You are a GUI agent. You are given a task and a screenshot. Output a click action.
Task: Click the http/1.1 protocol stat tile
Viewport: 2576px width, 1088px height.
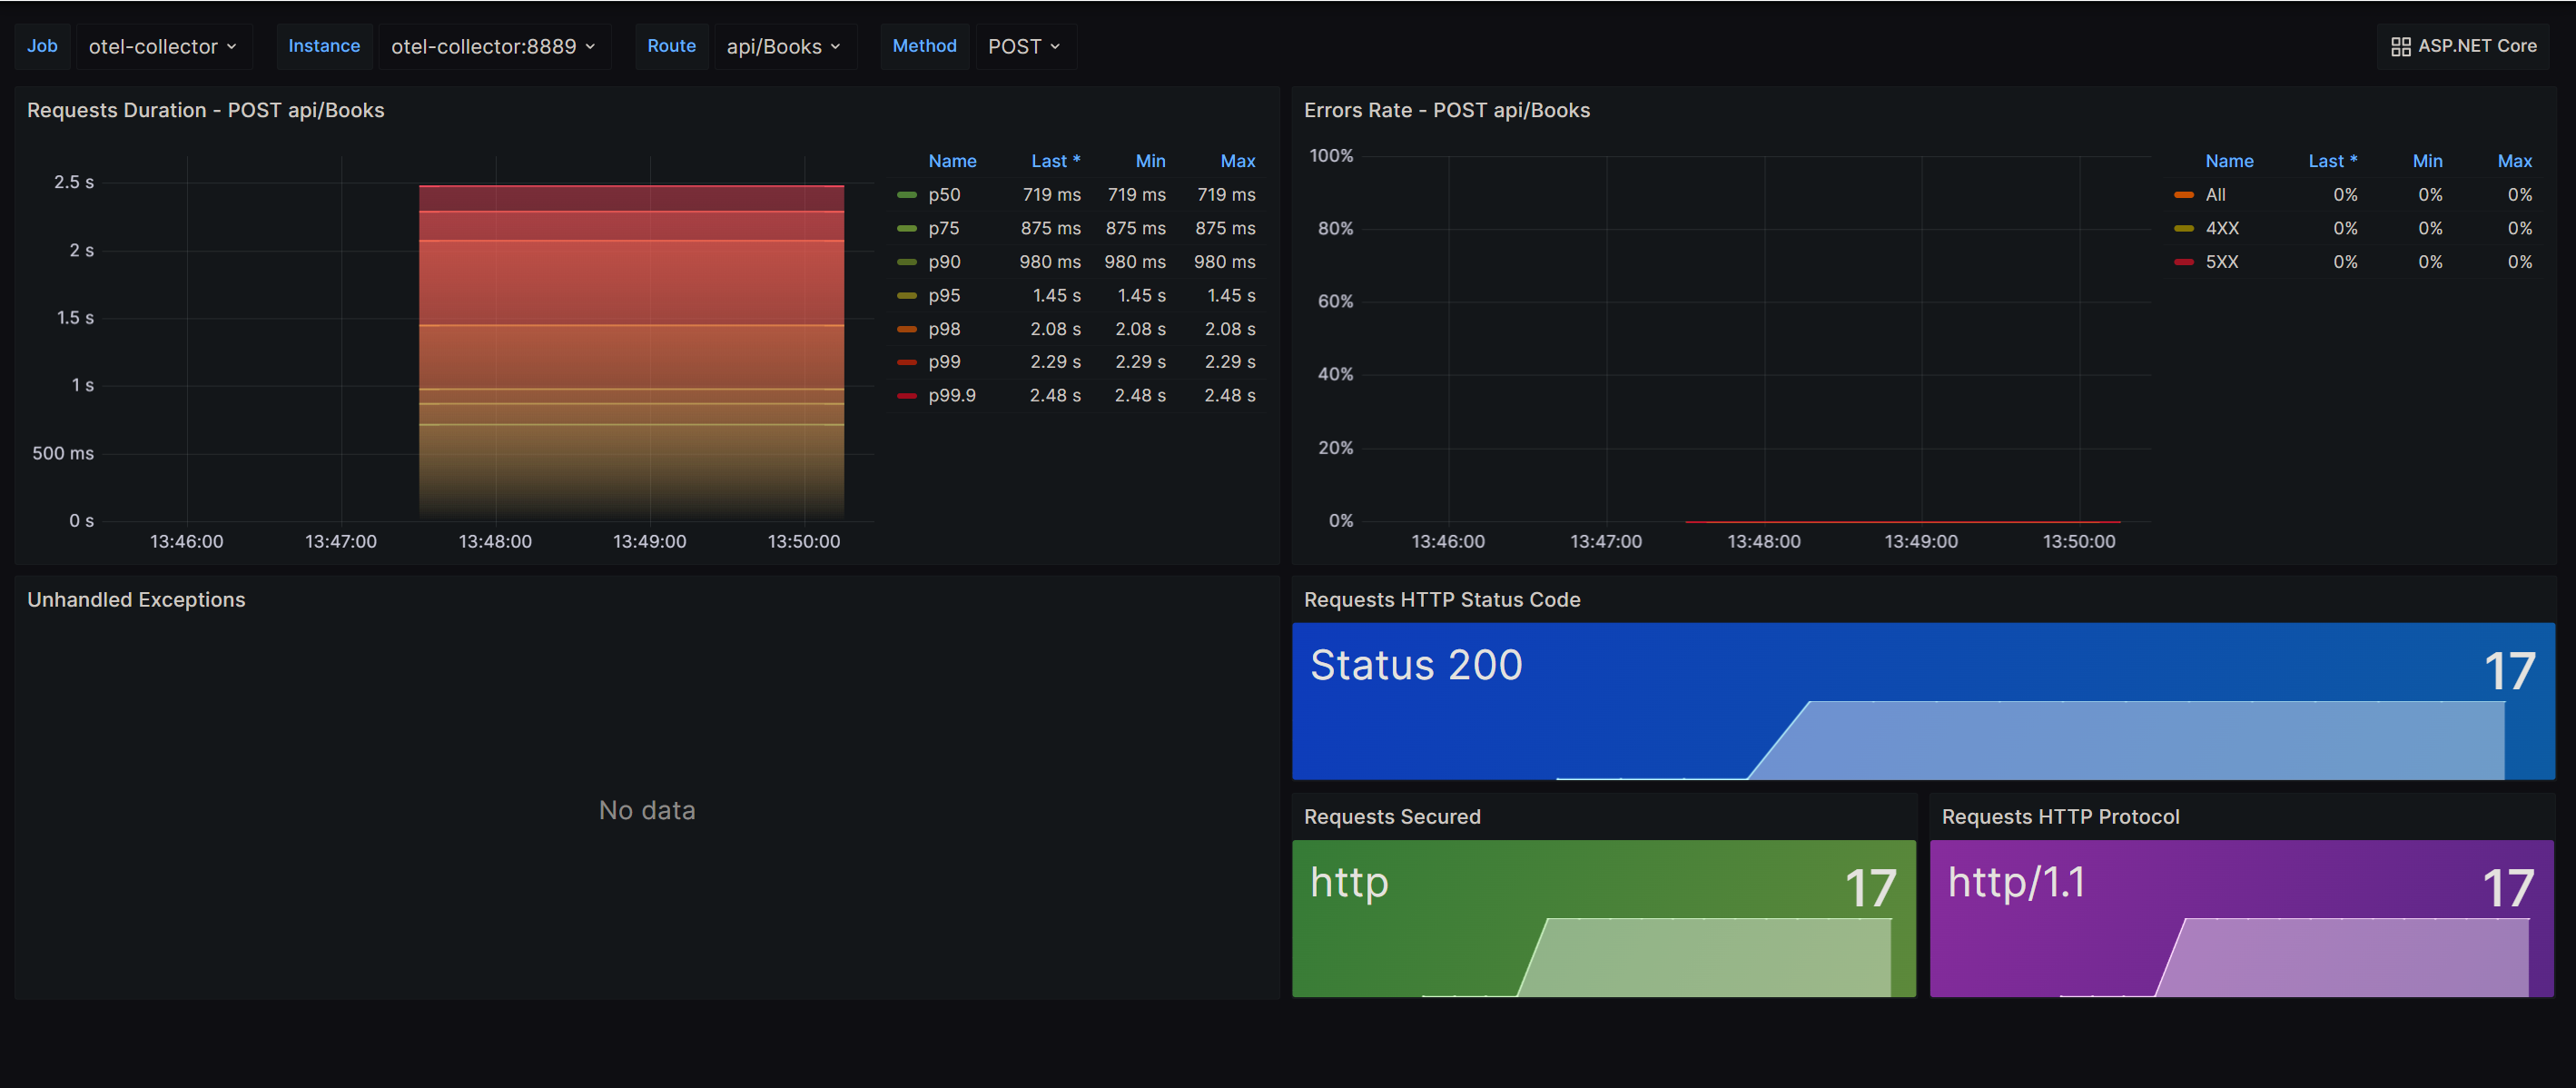(x=2241, y=918)
